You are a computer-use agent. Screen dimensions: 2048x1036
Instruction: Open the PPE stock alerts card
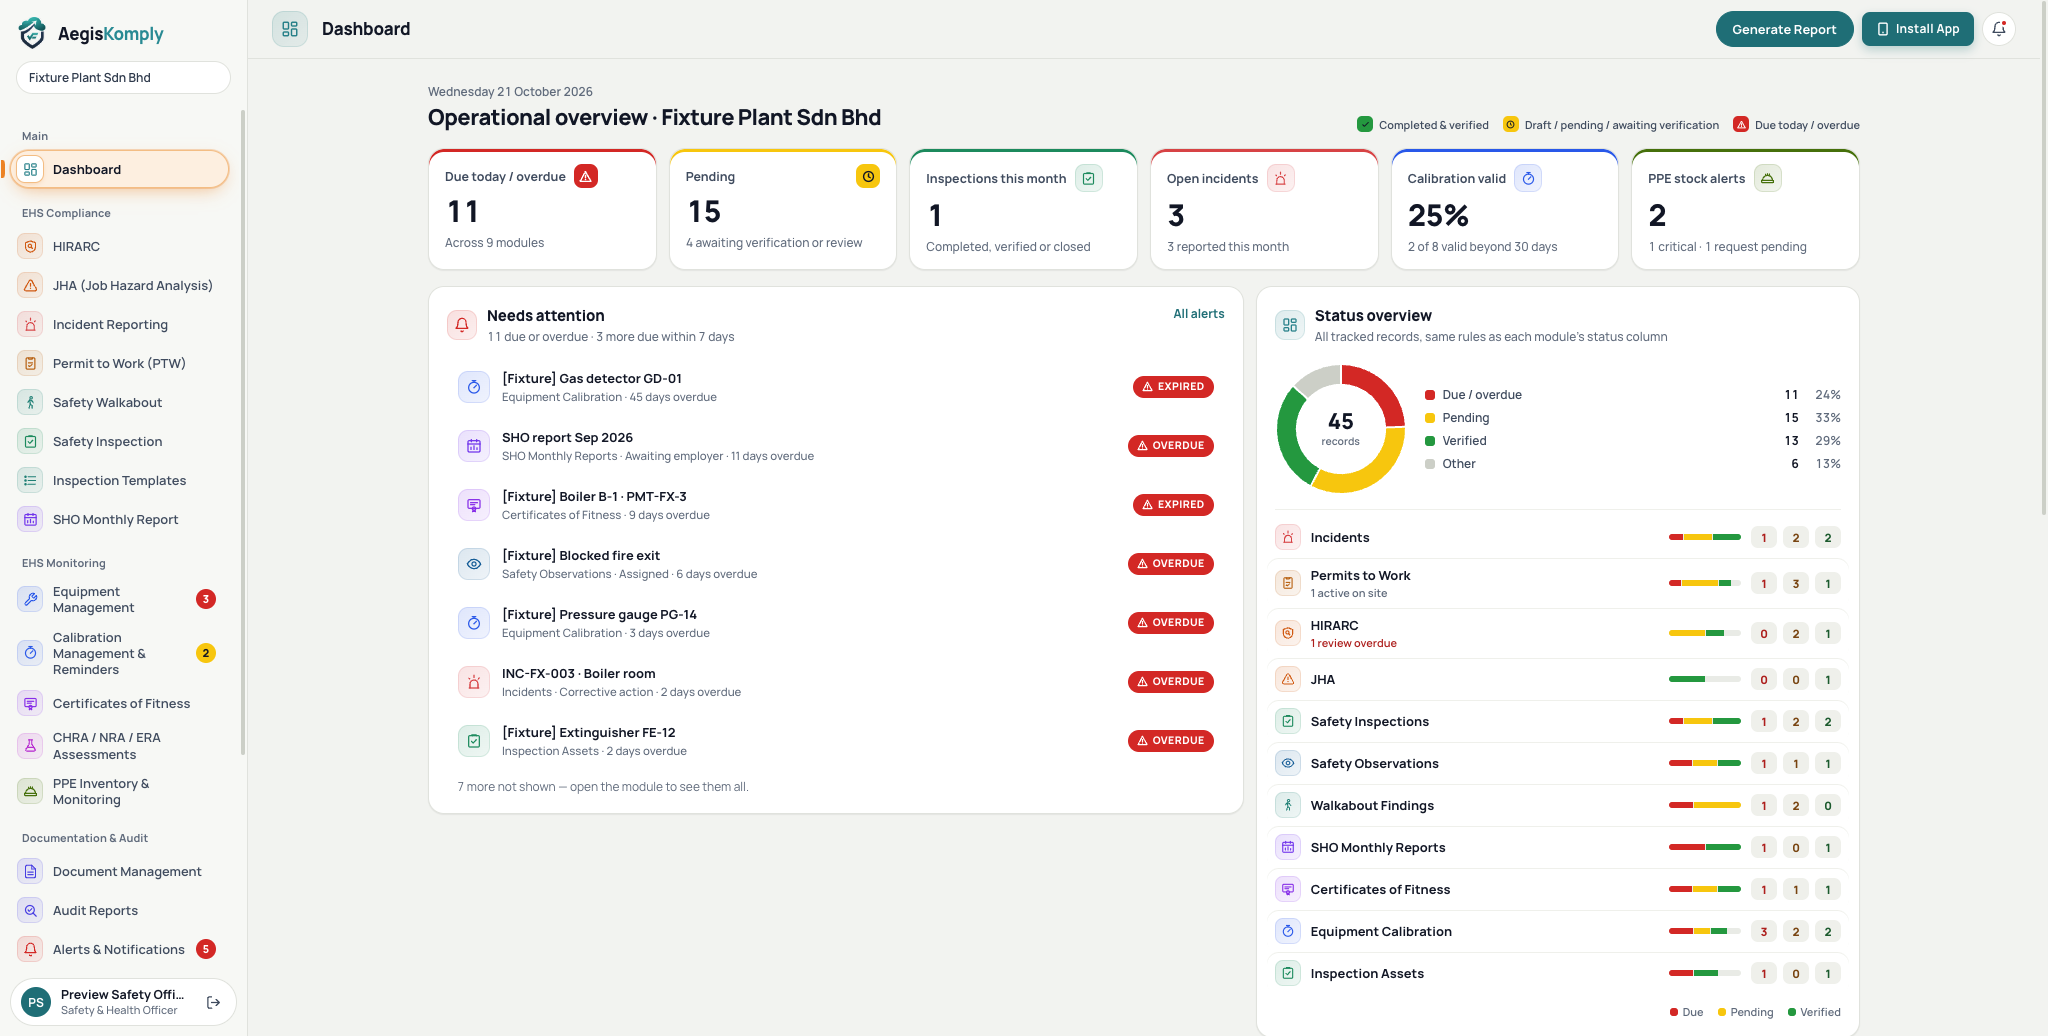(x=1745, y=209)
